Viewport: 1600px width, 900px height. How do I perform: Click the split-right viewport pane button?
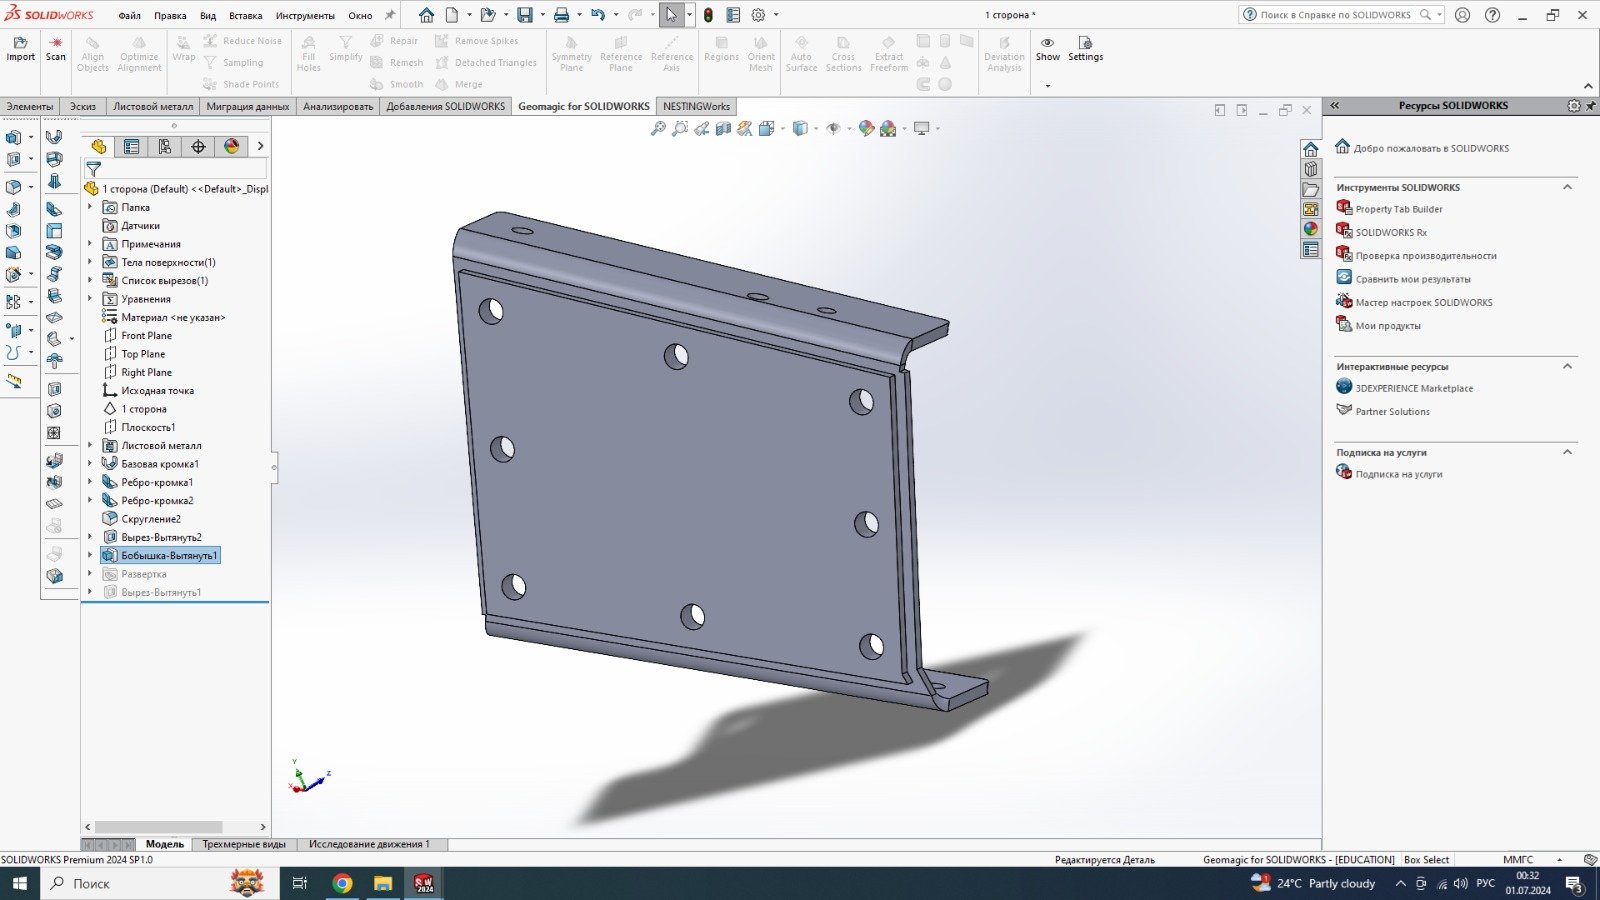(1242, 110)
